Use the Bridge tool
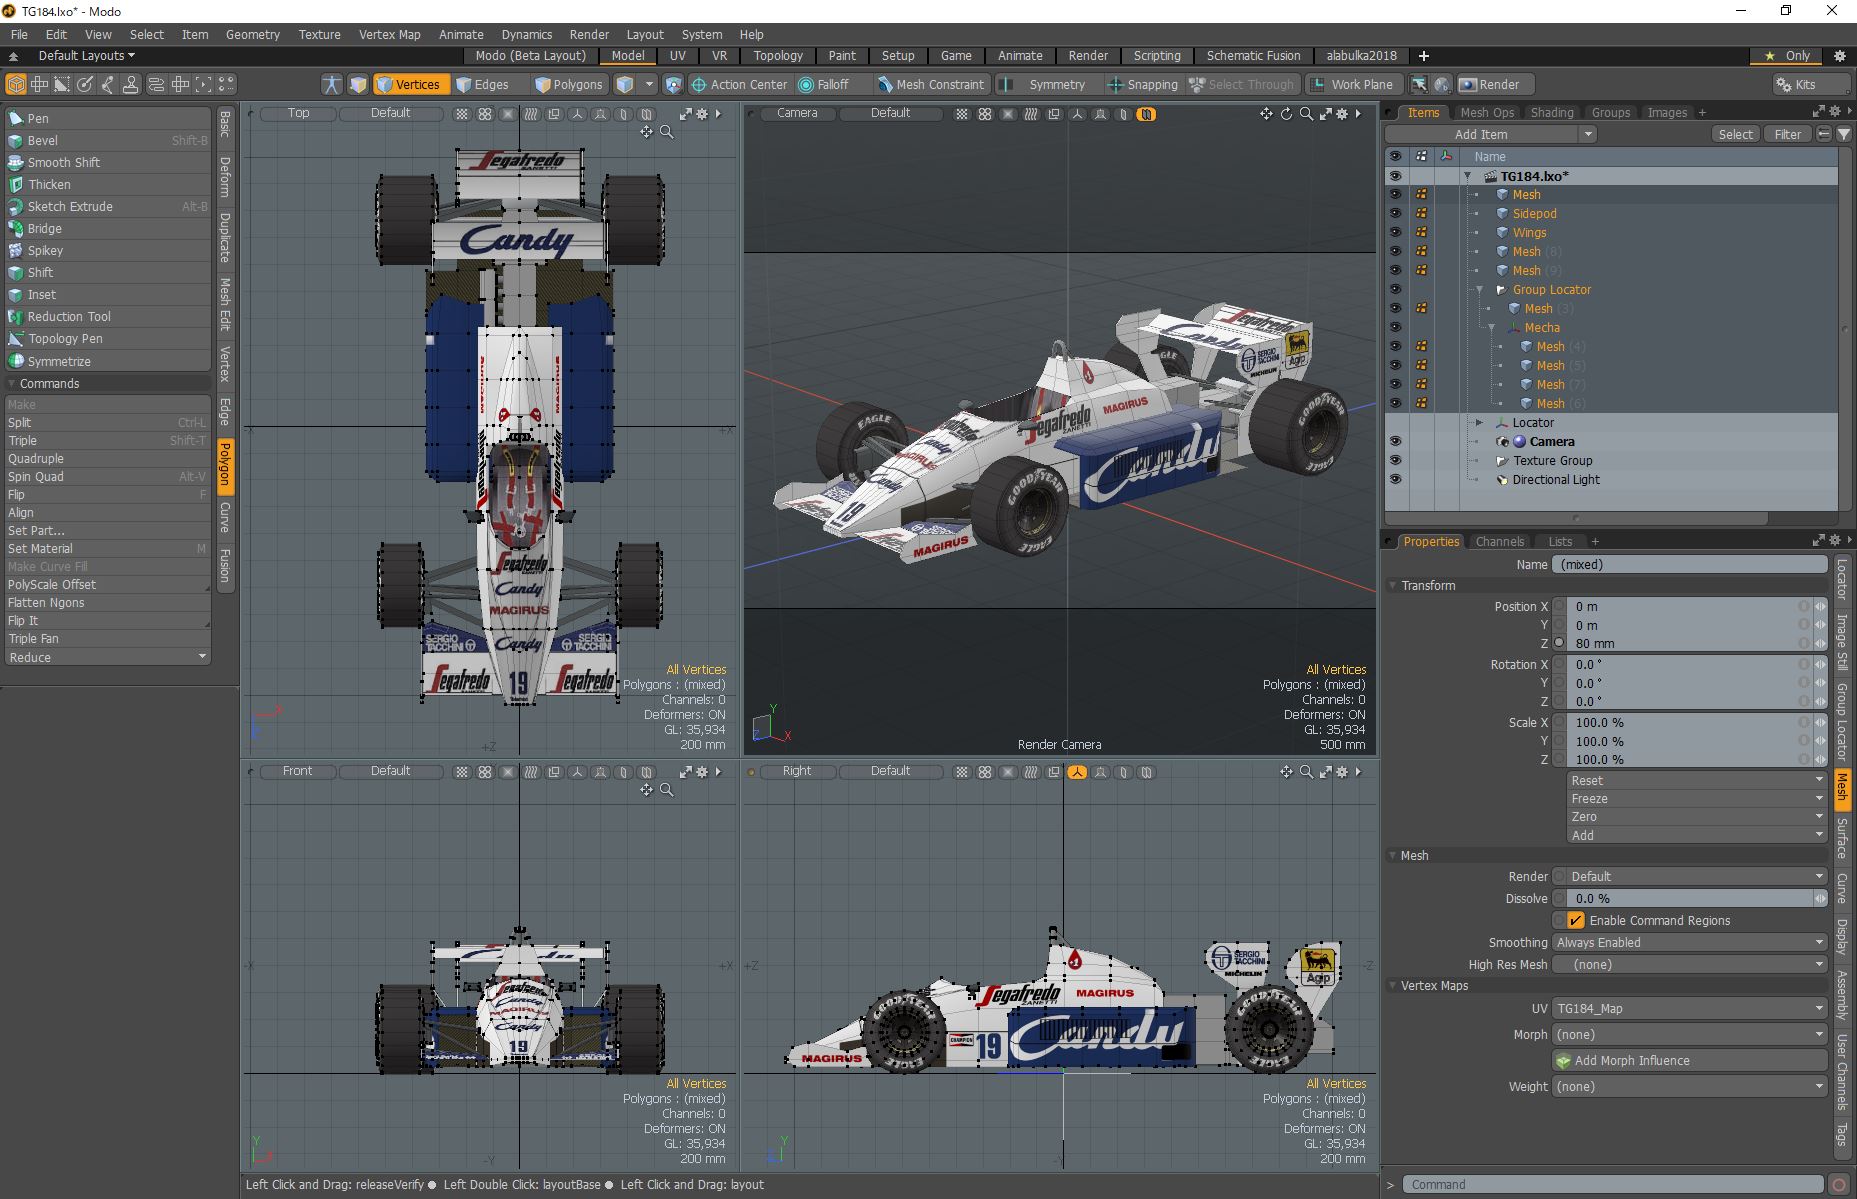Viewport: 1857px width, 1199px height. [x=107, y=228]
